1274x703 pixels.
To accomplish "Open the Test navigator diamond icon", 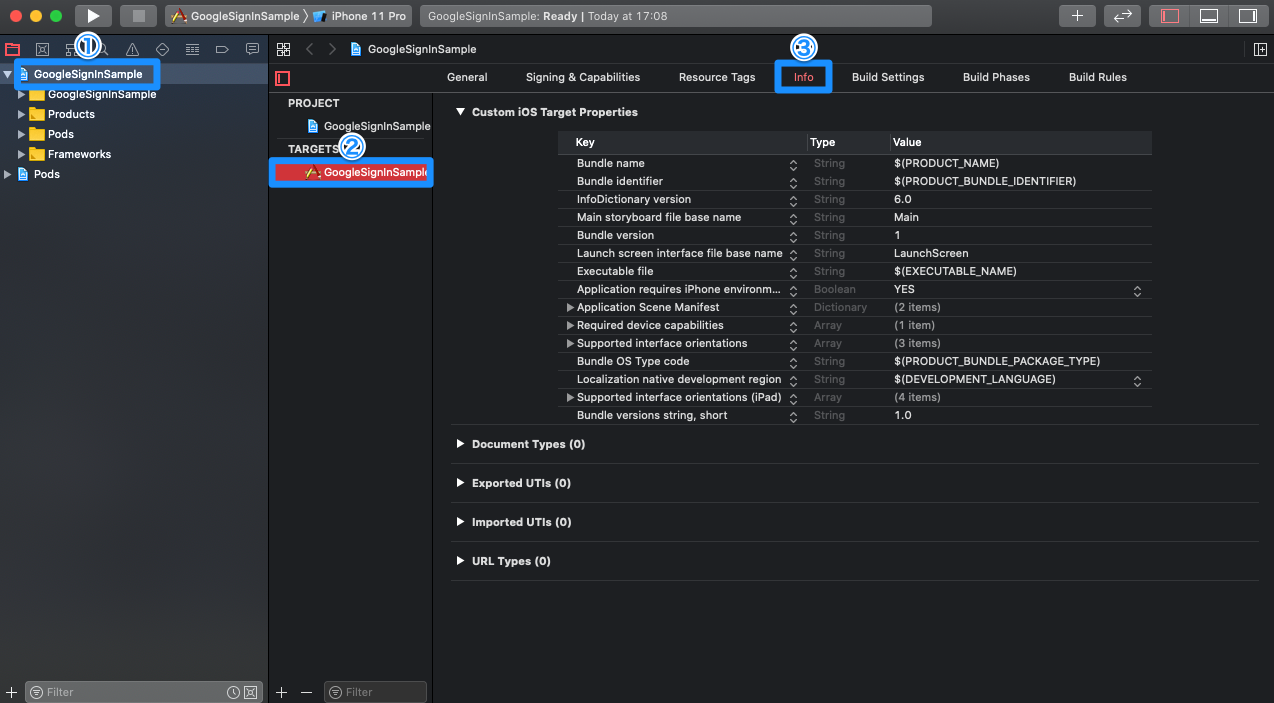I will coord(162,49).
